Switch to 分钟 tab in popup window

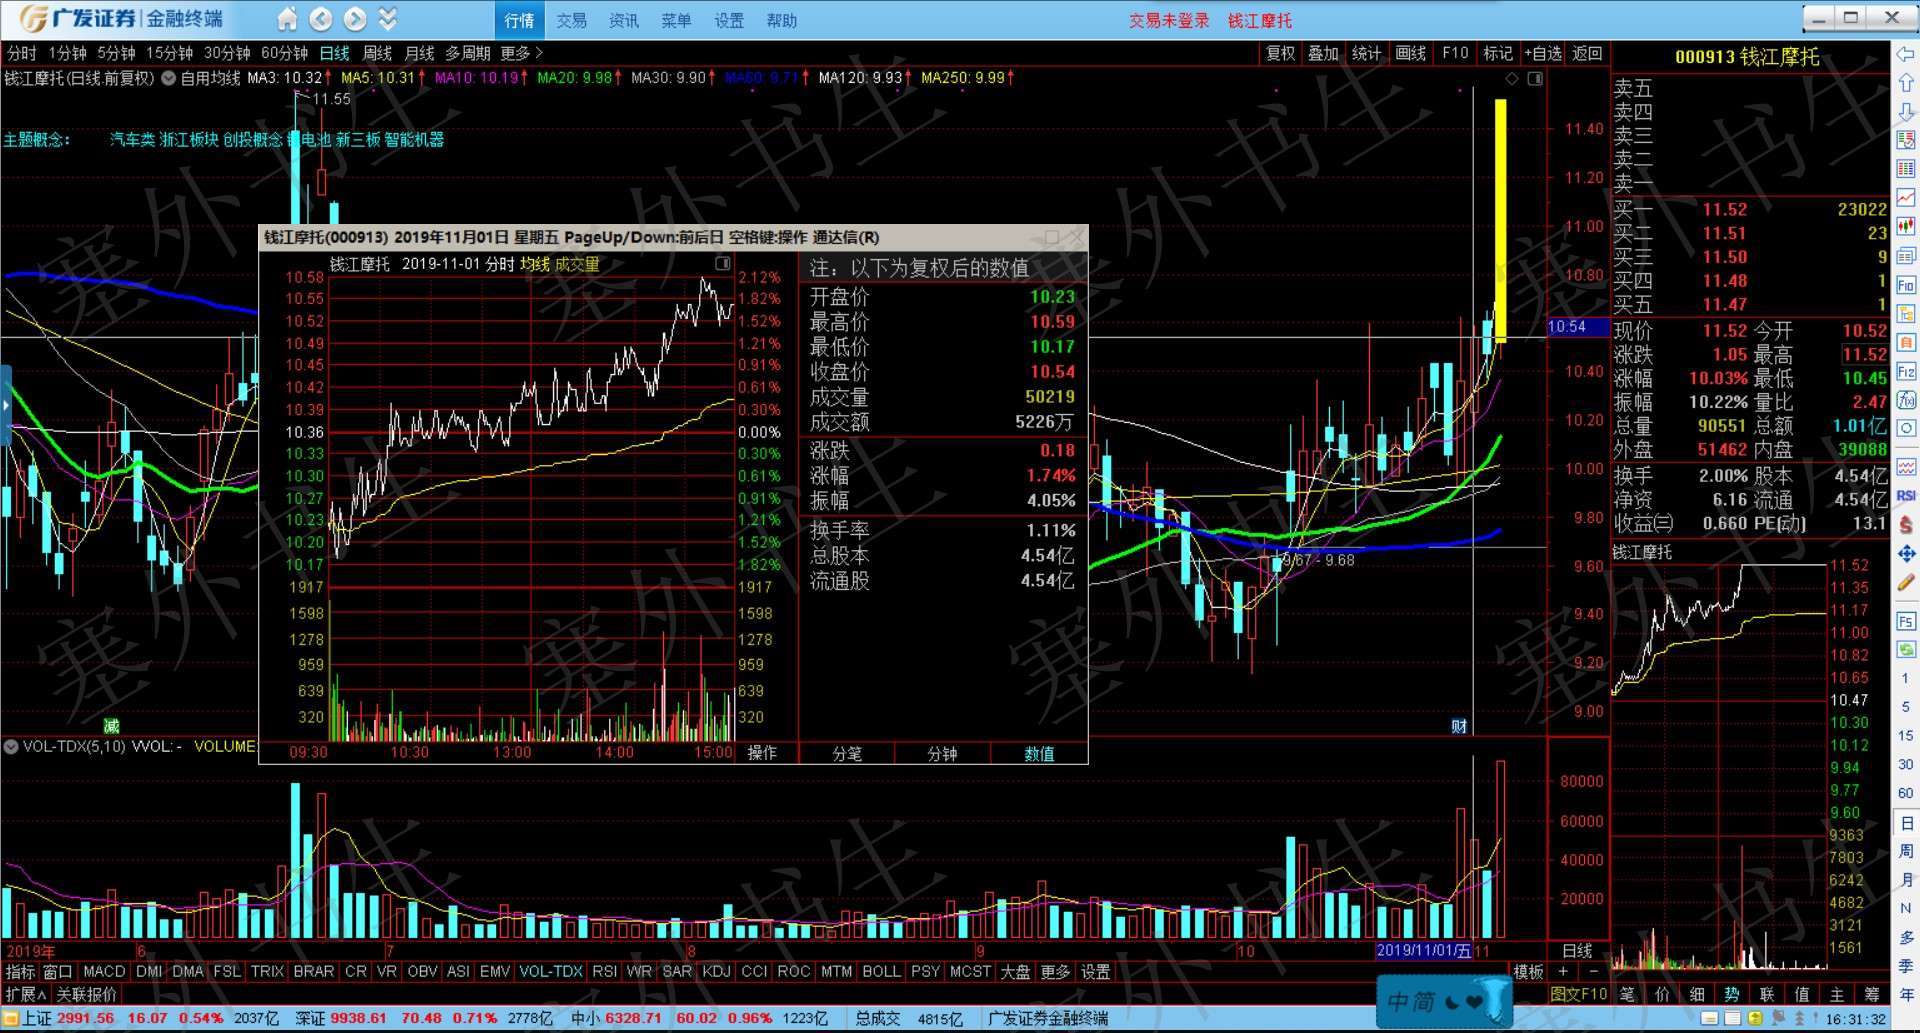[942, 753]
